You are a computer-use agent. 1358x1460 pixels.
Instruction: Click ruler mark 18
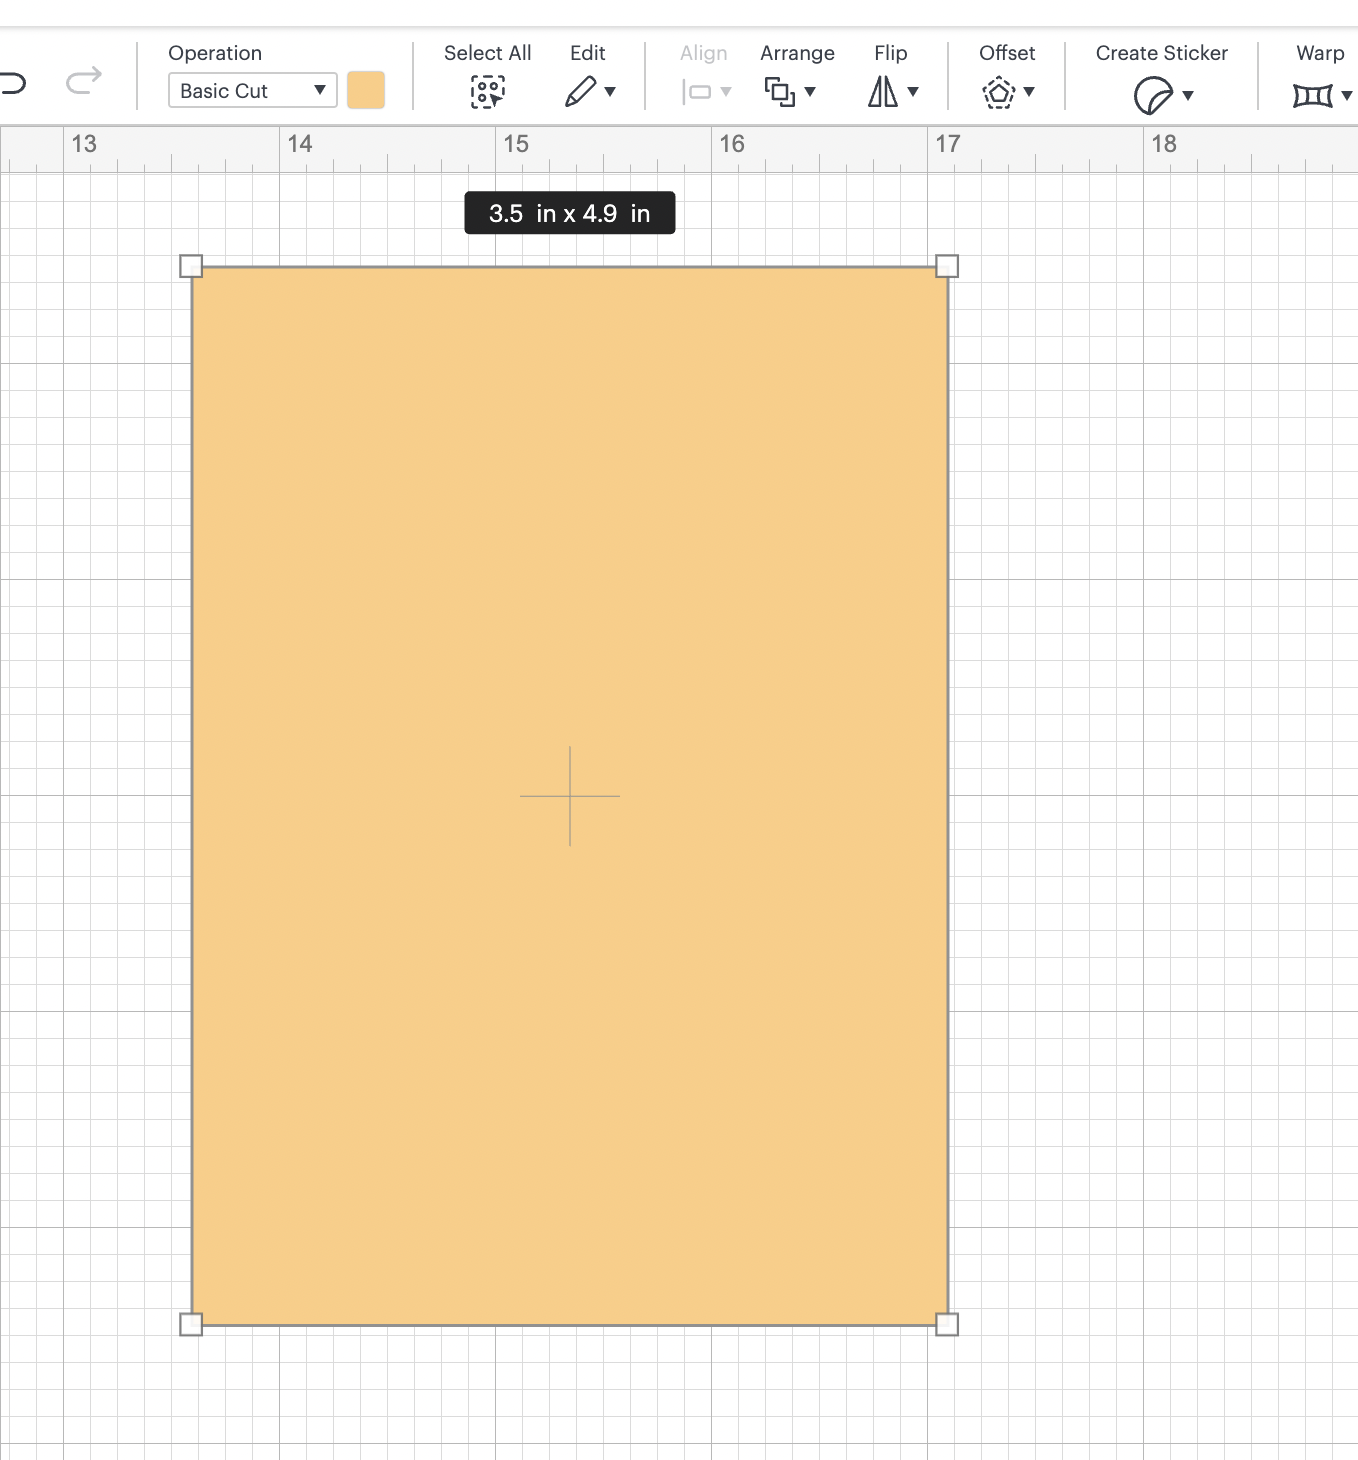pos(1164,144)
